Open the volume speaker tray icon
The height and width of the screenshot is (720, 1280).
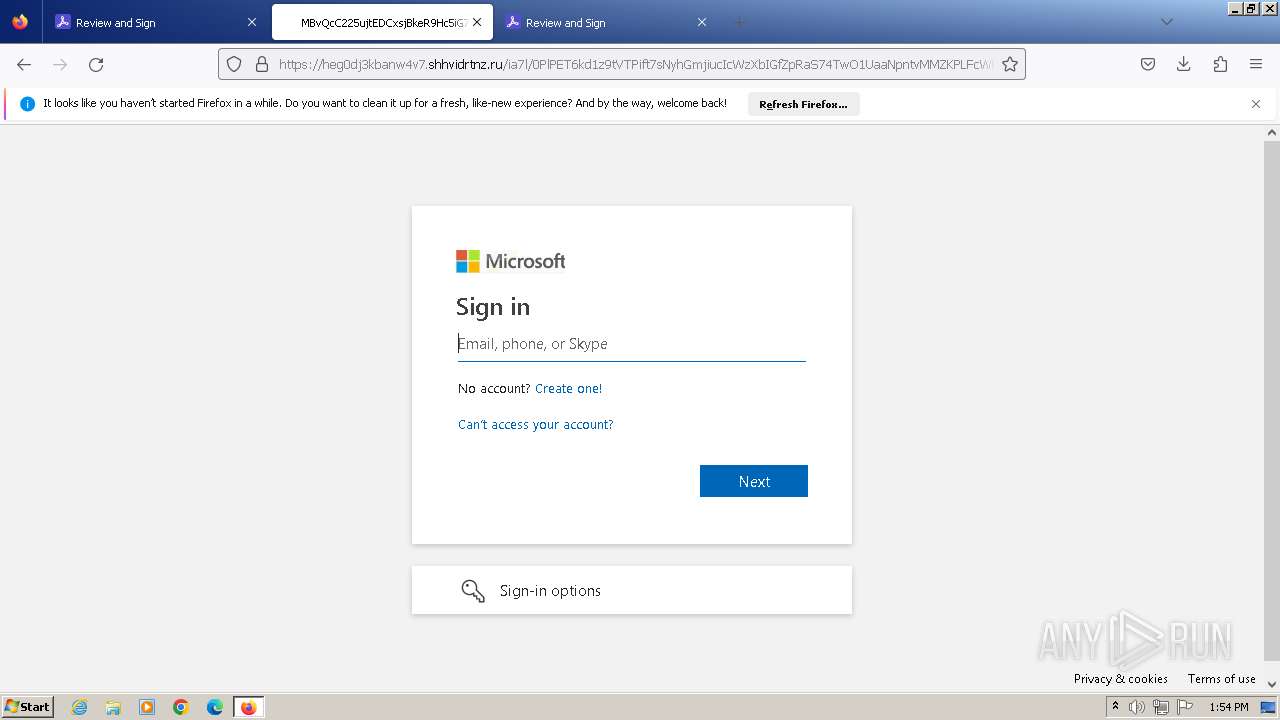[x=1137, y=707]
